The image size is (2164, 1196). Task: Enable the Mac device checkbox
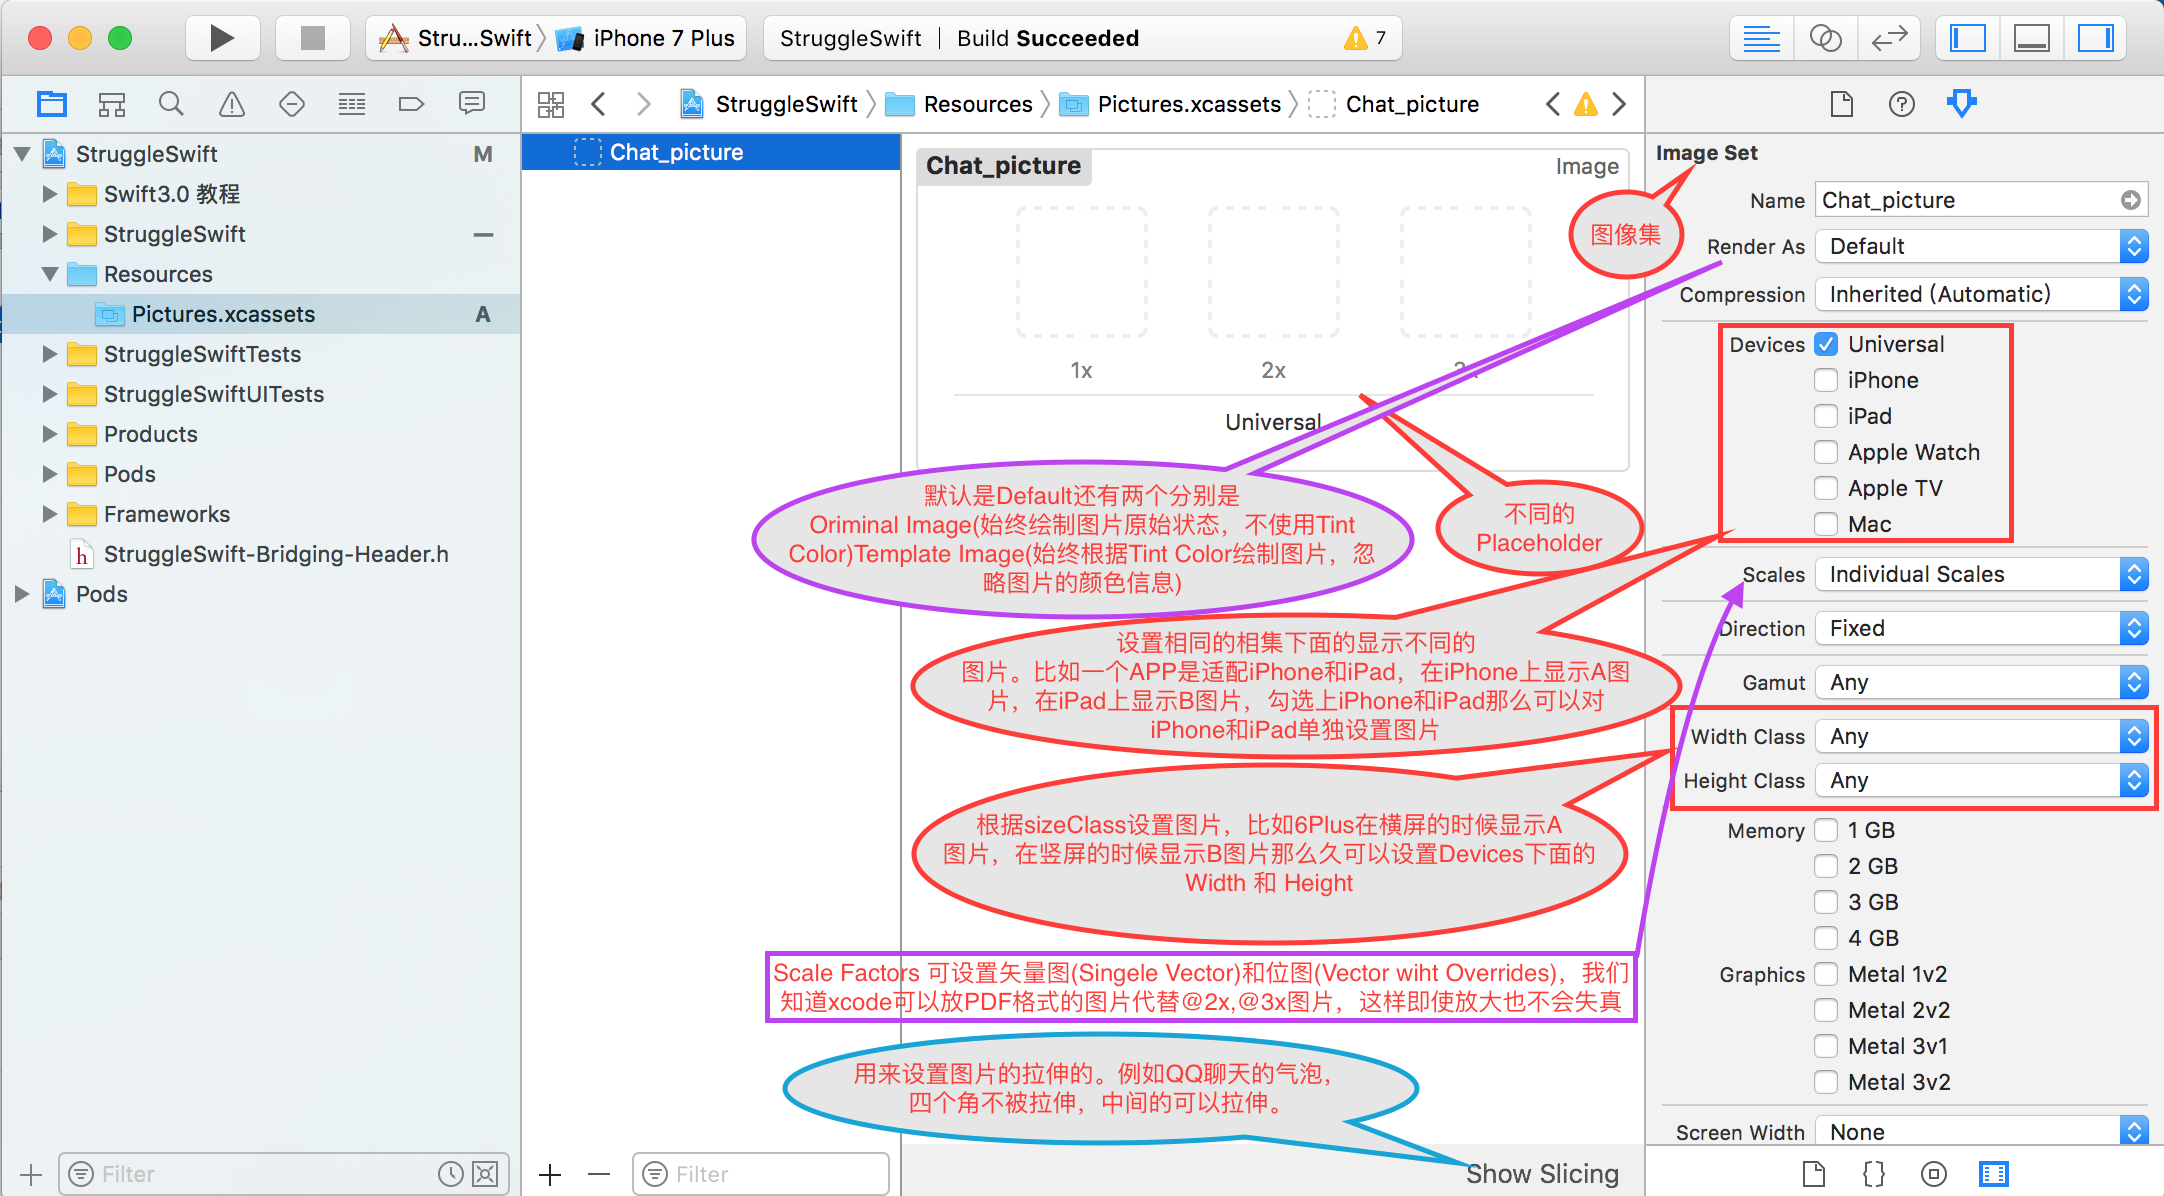click(1826, 524)
